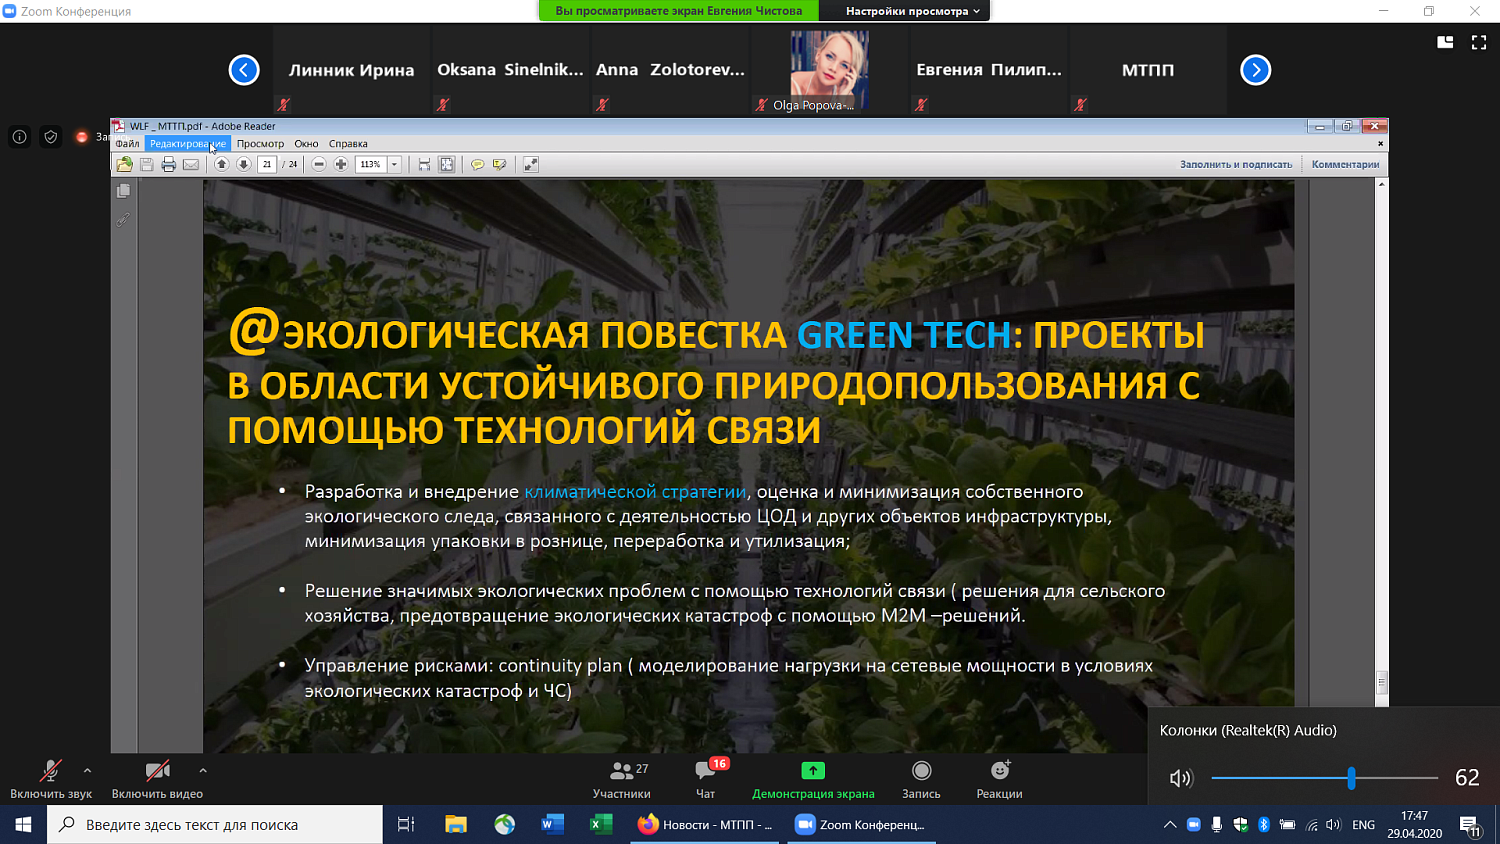Zoom in with the plus icon
The width and height of the screenshot is (1500, 844).
tap(341, 164)
